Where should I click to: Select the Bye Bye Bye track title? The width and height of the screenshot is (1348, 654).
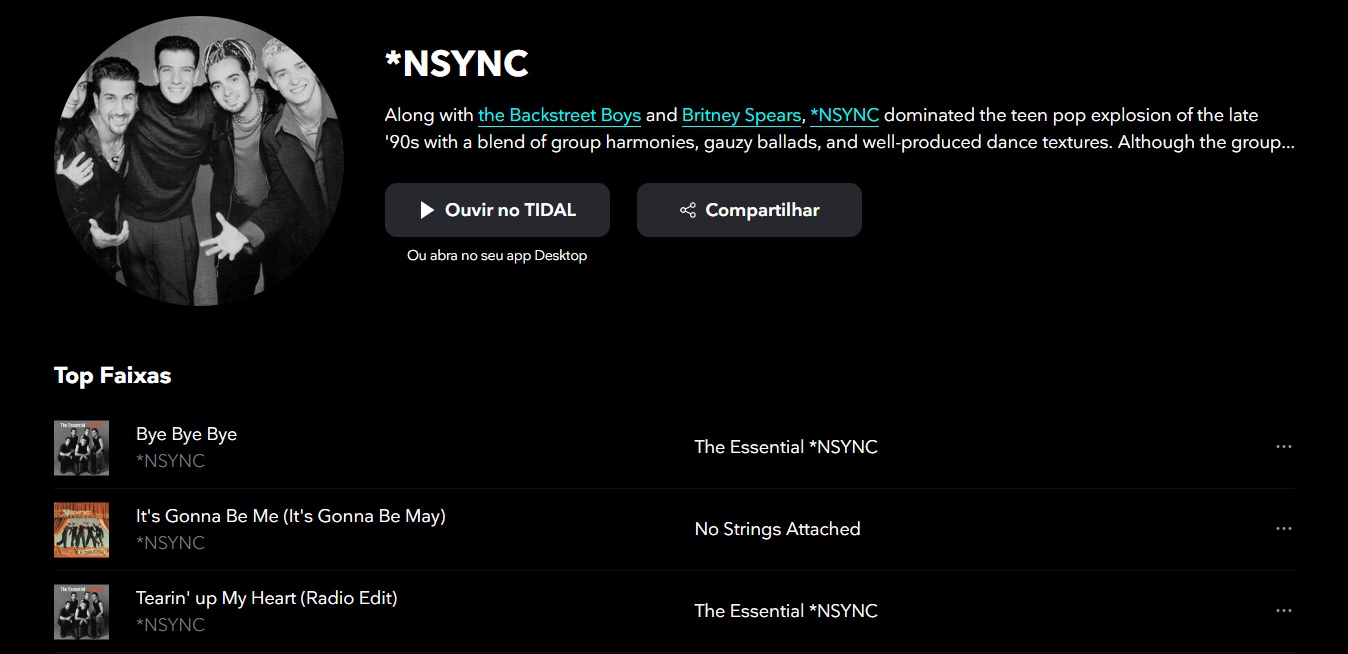coord(186,434)
